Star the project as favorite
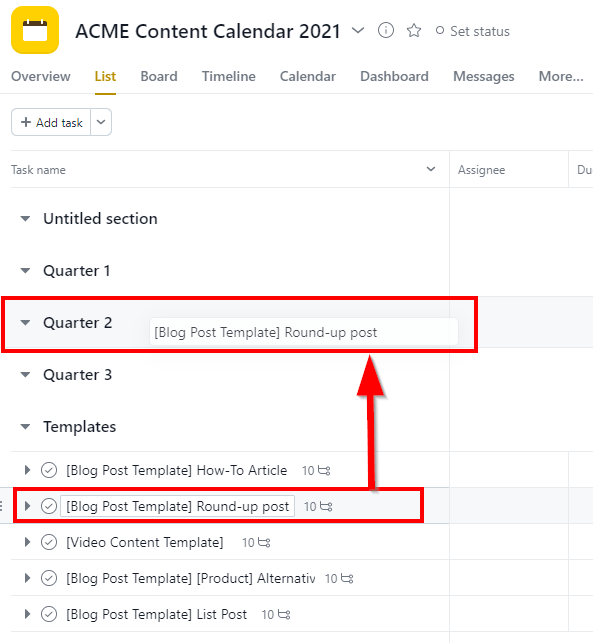 (x=414, y=31)
